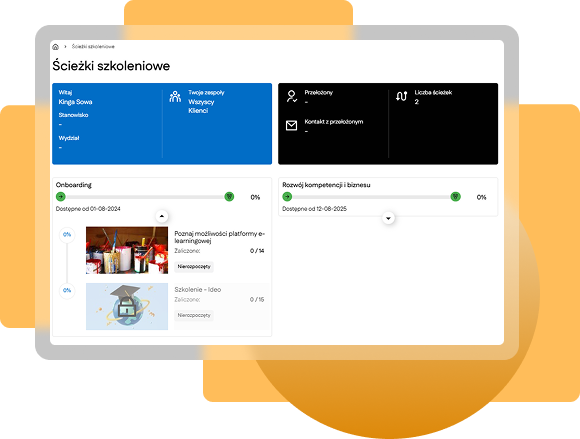Click the paths count route icon
Image resolution: width=580 pixels, height=439 pixels.
click(401, 96)
